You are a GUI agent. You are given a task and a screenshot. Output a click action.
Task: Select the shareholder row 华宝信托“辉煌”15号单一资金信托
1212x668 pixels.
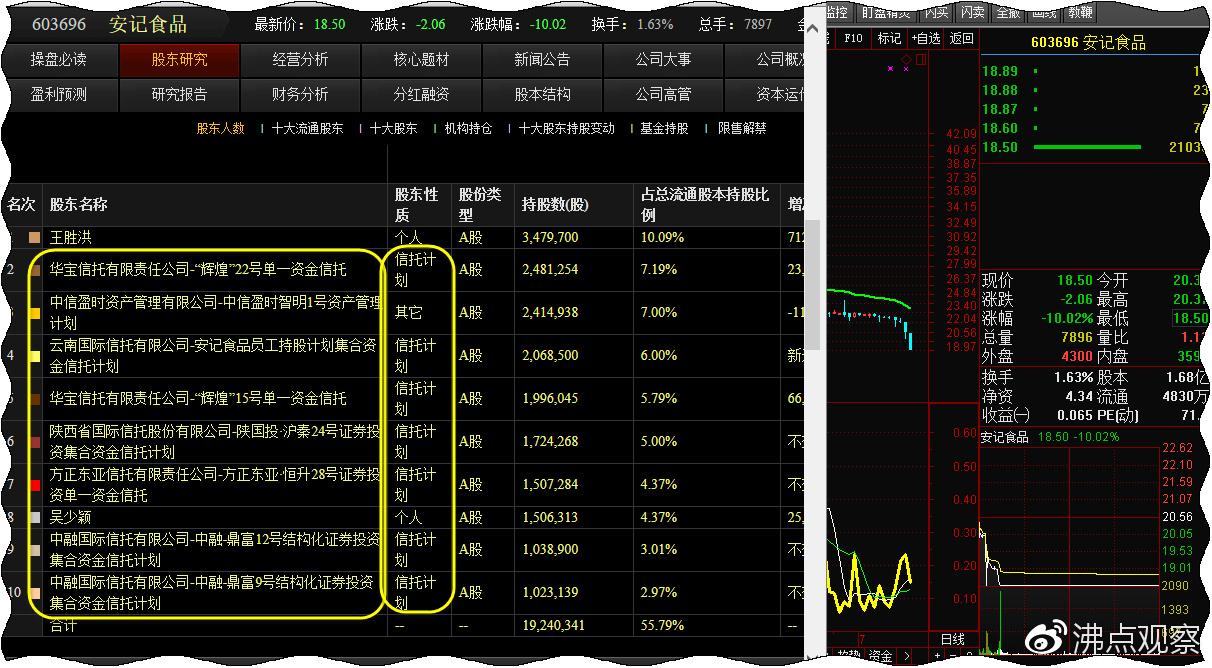198,399
